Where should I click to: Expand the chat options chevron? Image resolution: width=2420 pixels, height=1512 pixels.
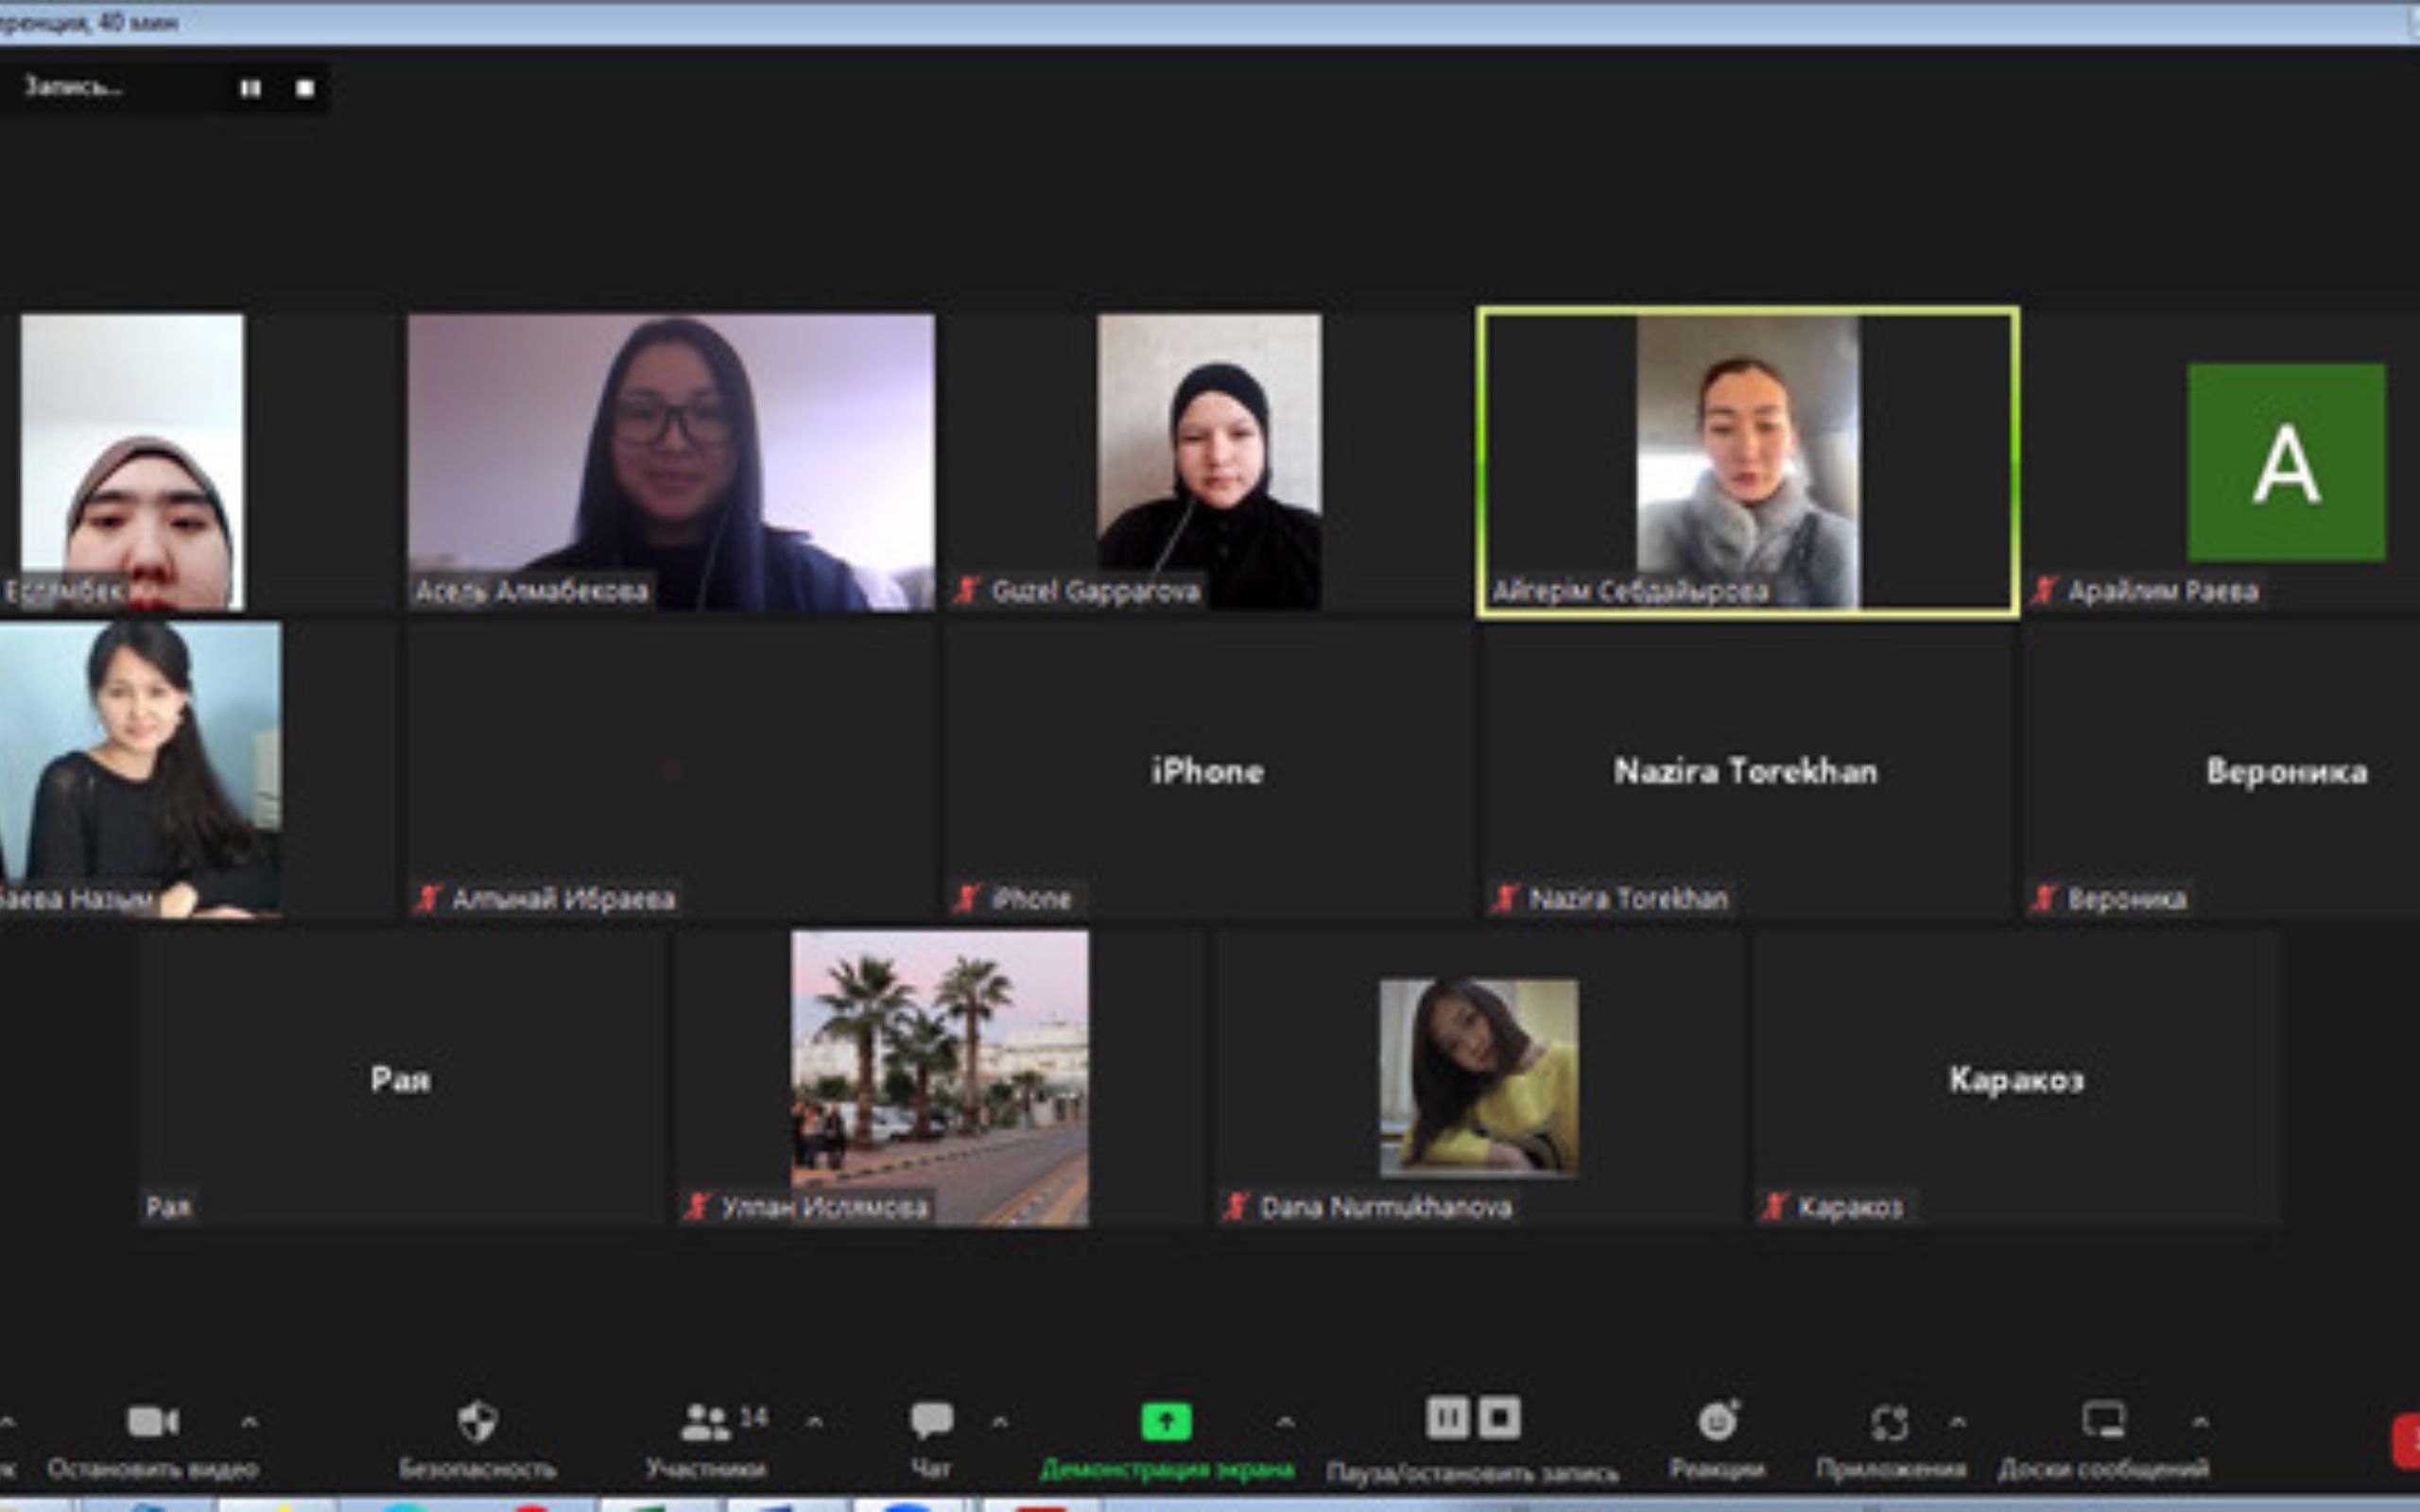coord(999,1422)
